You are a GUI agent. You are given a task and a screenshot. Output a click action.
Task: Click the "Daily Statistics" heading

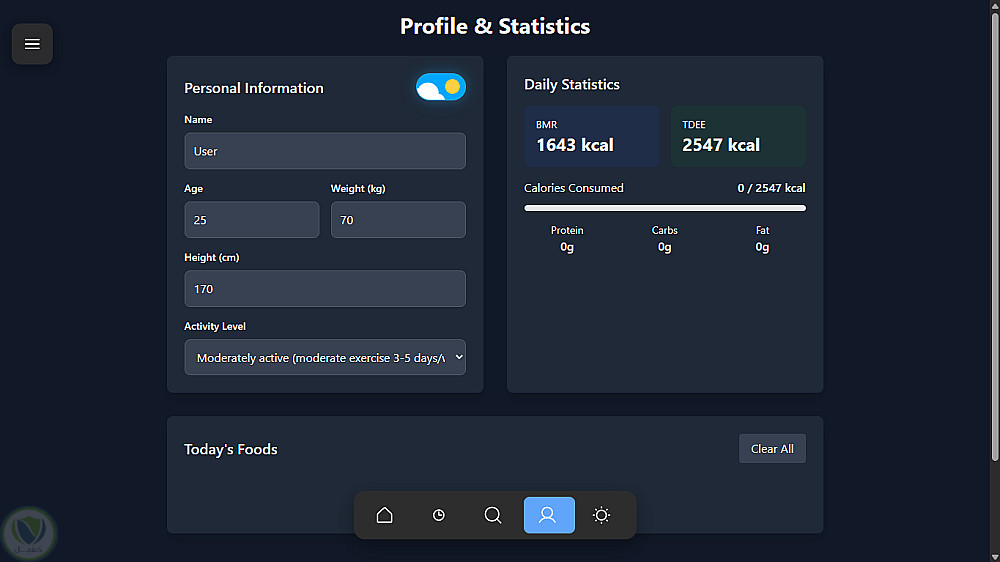571,85
